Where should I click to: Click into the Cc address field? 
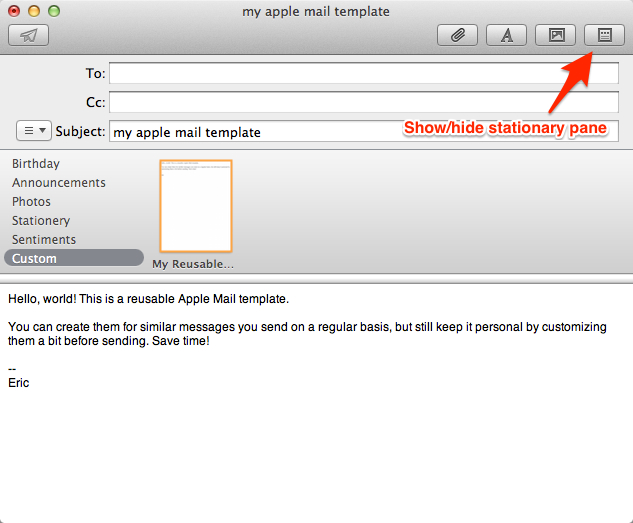(x=364, y=102)
